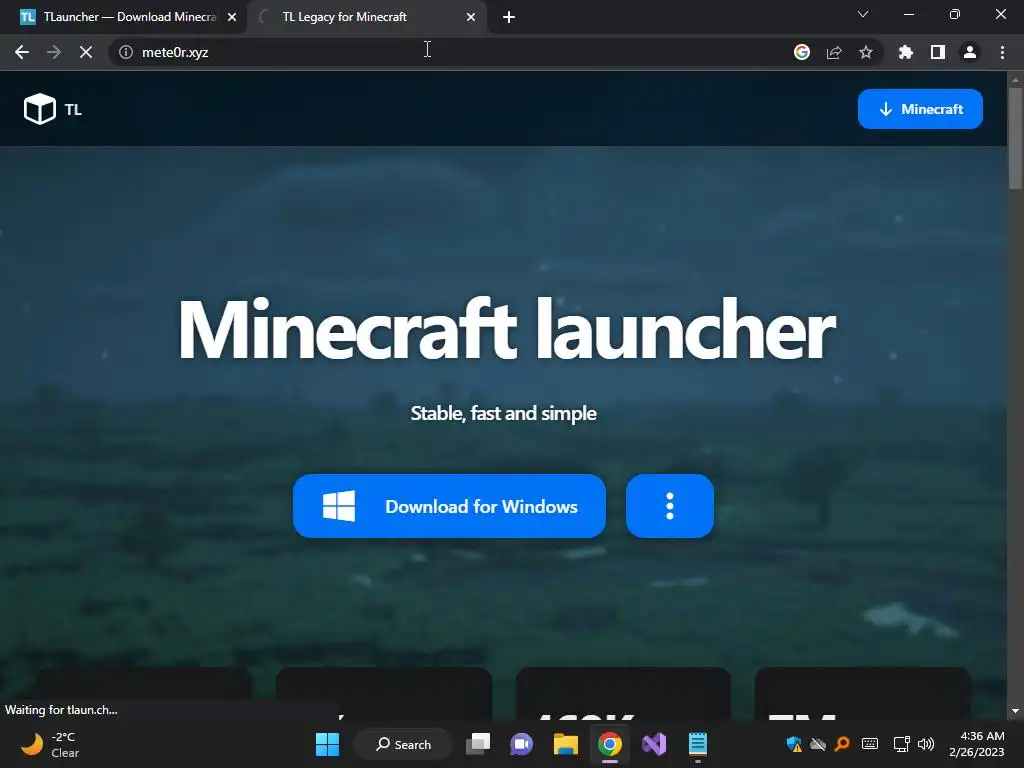Screen dimensions: 1024x768
Task: Click the Chrome taskbar icon
Action: pyautogui.click(x=609, y=744)
